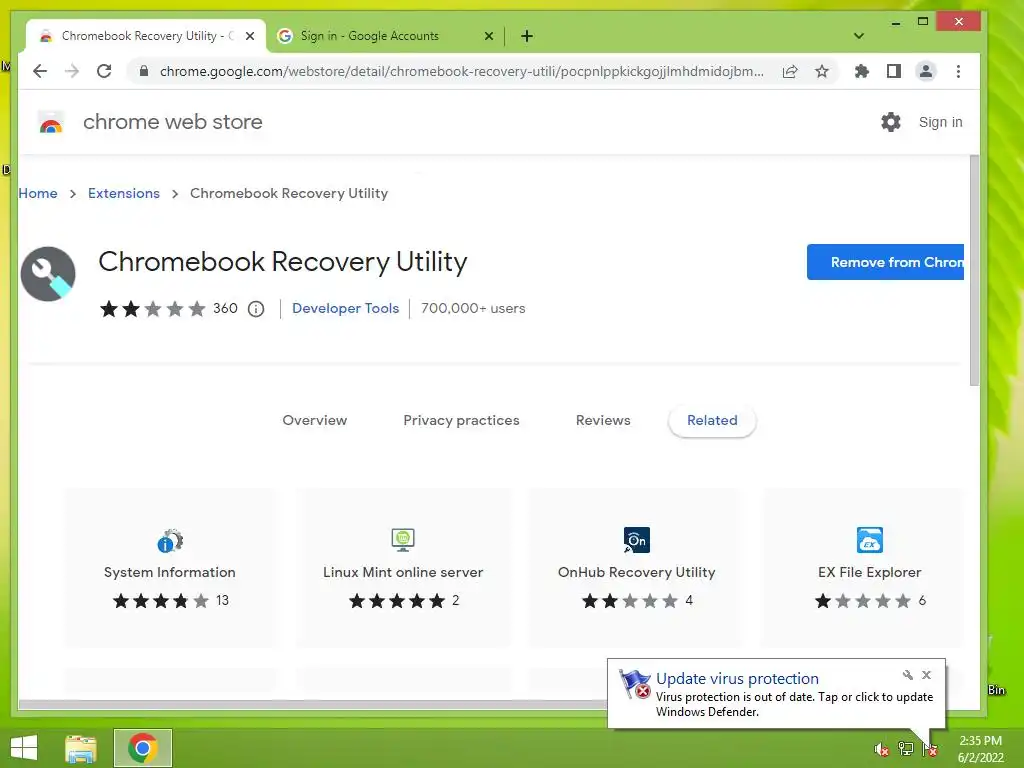This screenshot has height=768, width=1024.
Task: Open the OnHub Recovery Utility icon
Action: [x=637, y=540]
